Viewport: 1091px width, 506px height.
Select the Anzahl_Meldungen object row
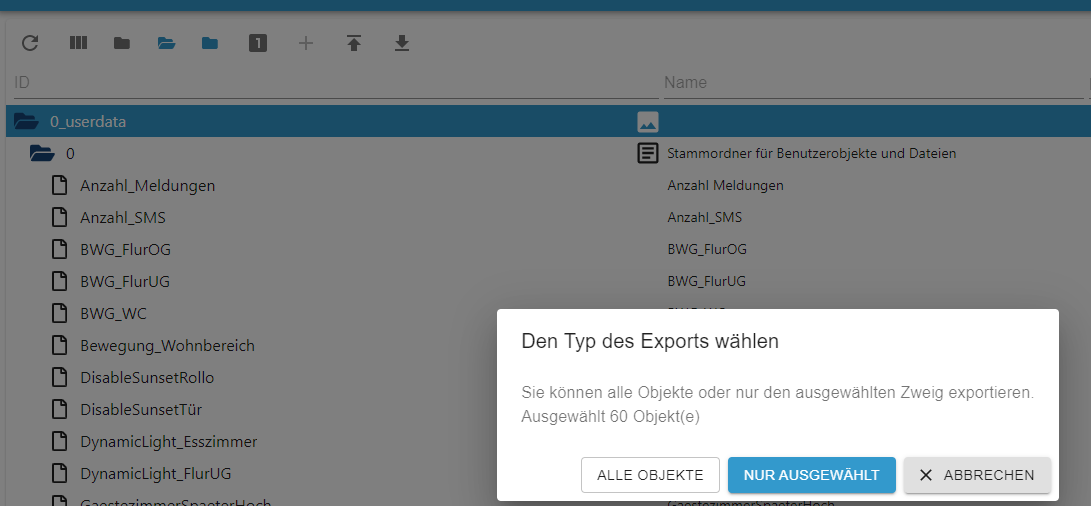(x=546, y=185)
